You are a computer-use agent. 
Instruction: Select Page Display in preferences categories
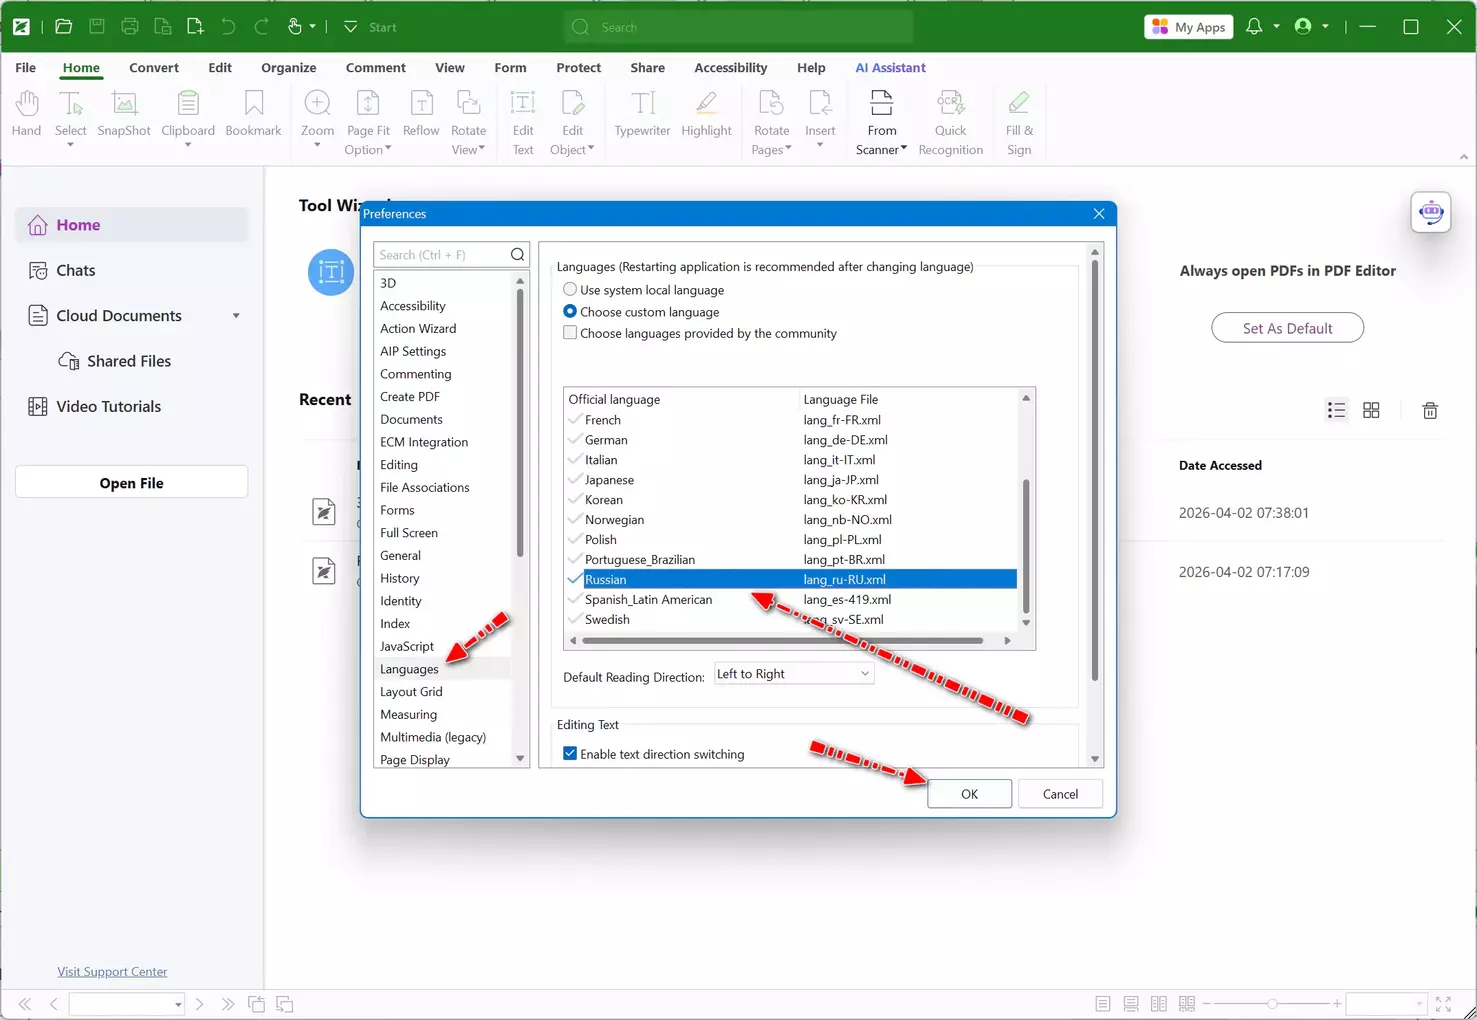pyautogui.click(x=415, y=760)
